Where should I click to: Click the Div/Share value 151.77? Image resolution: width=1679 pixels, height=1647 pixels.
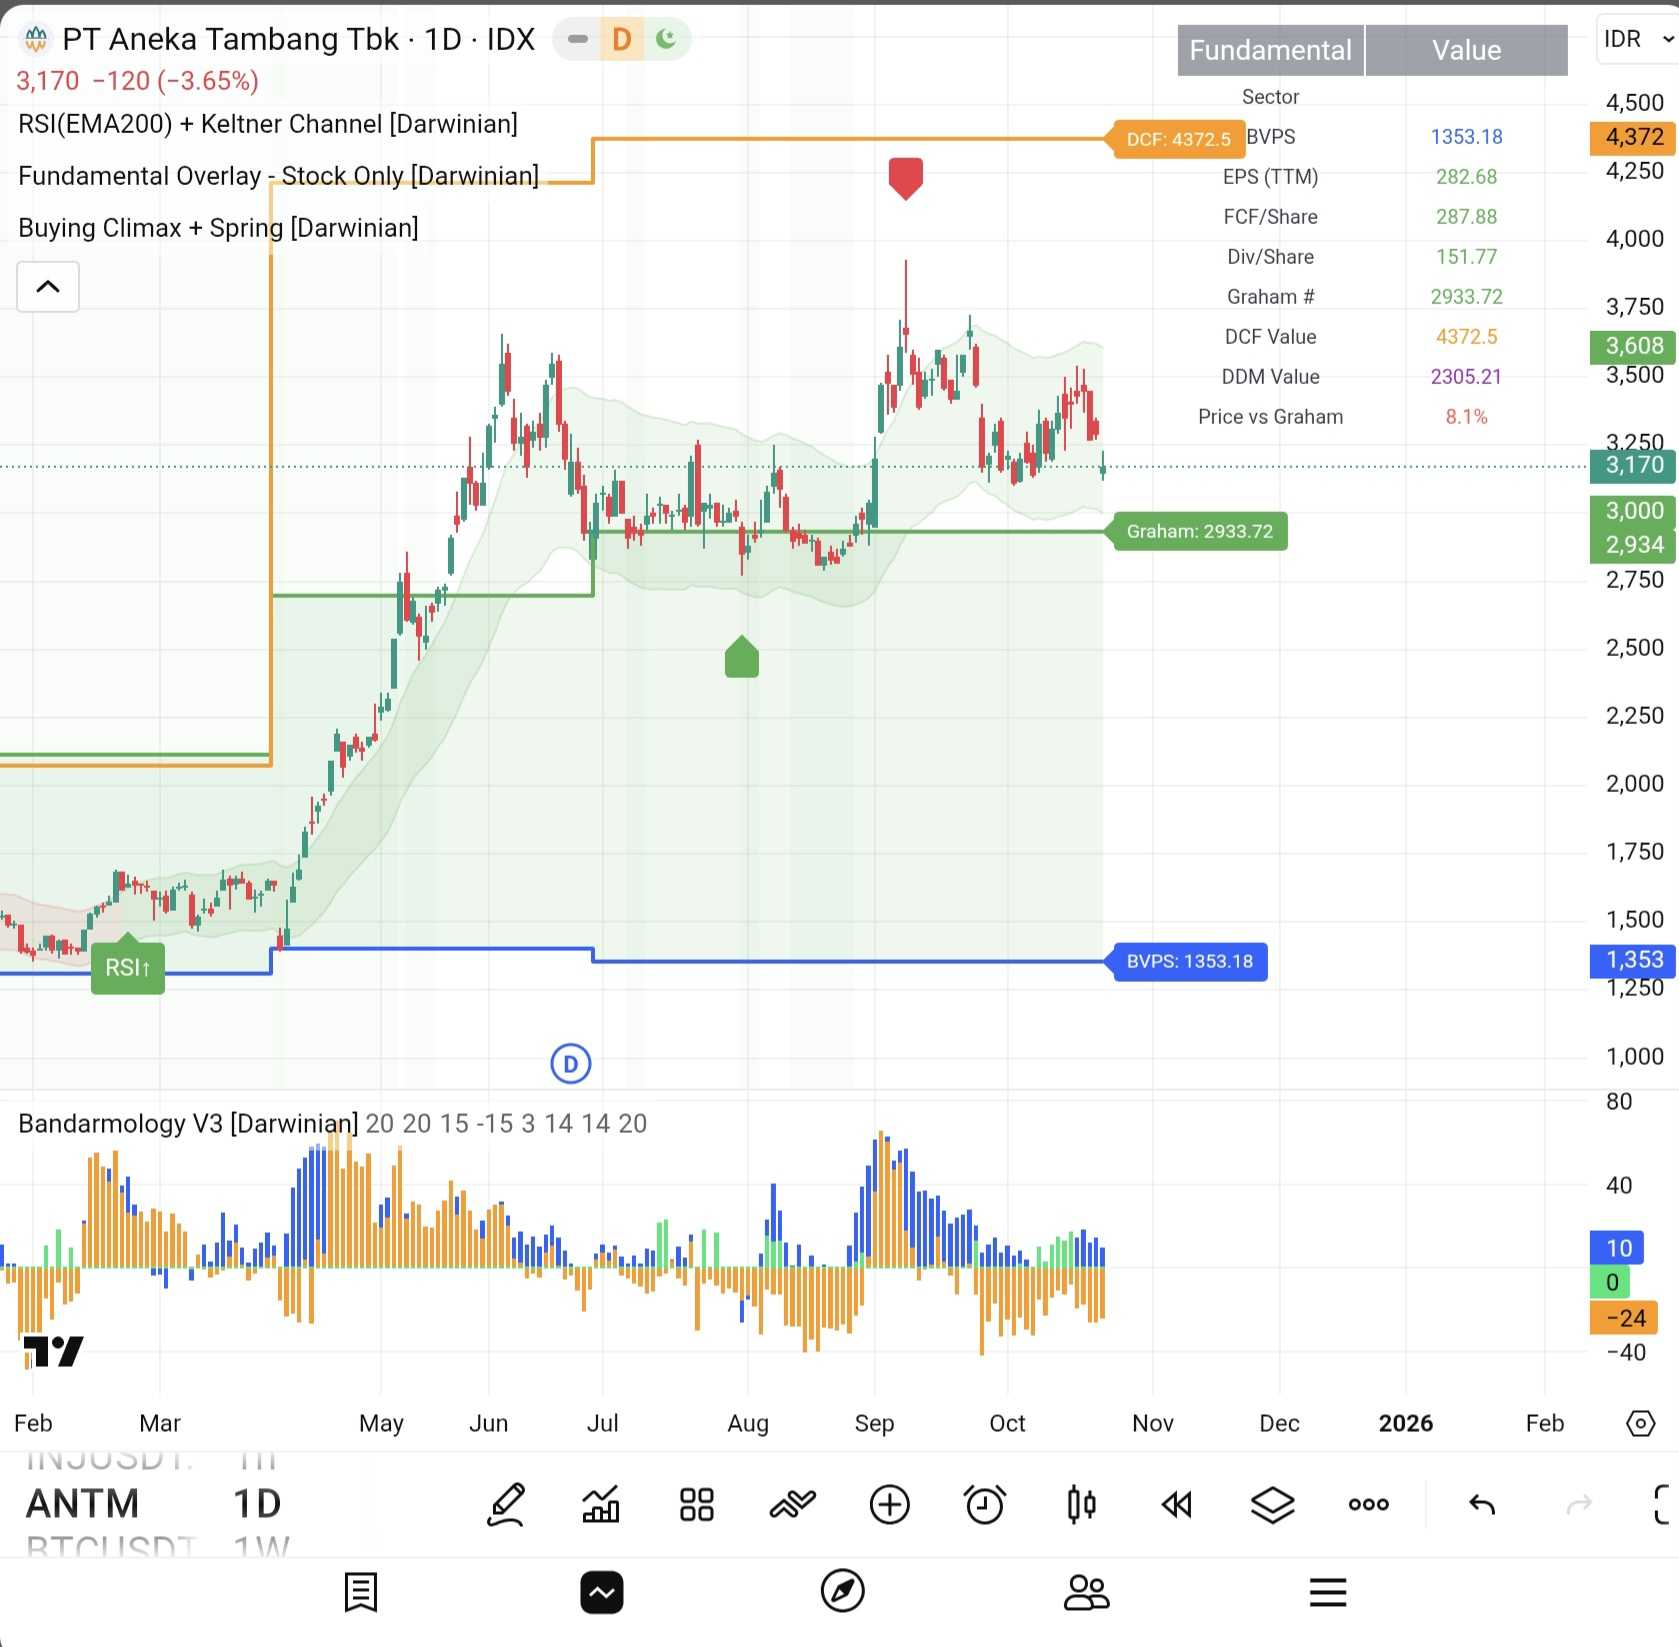pos(1466,257)
